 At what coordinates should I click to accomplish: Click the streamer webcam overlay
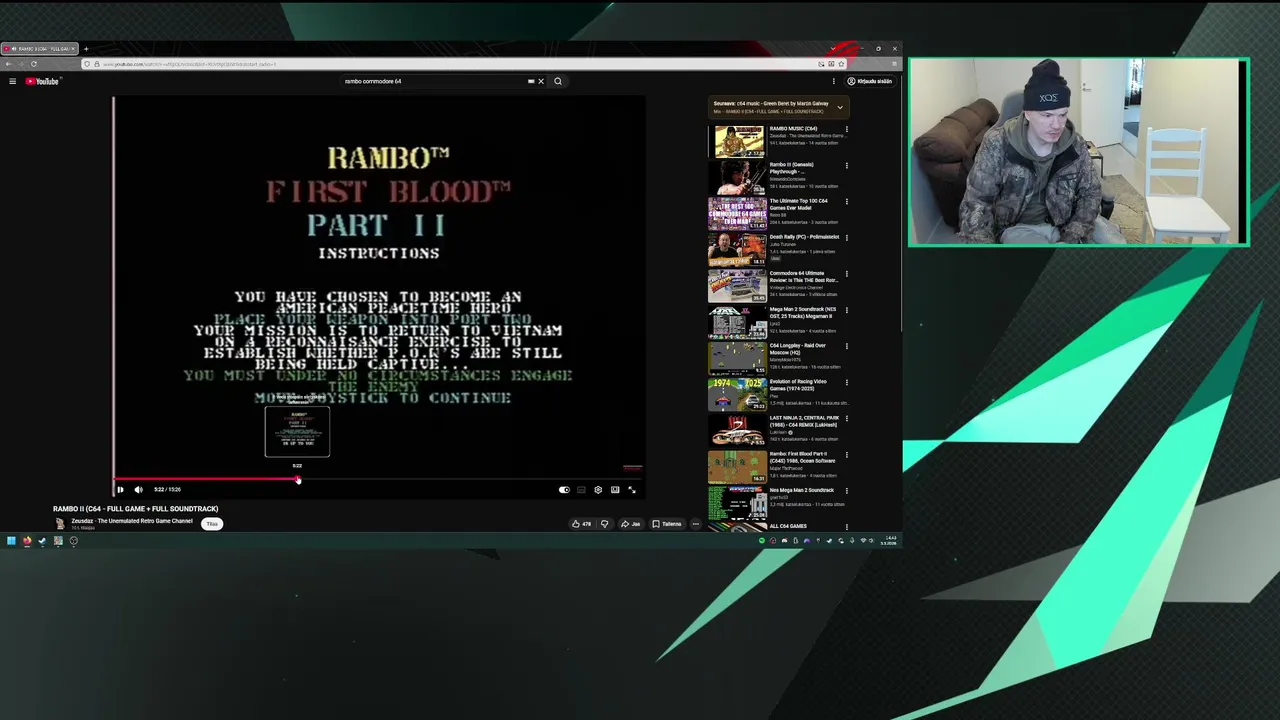click(x=1079, y=152)
